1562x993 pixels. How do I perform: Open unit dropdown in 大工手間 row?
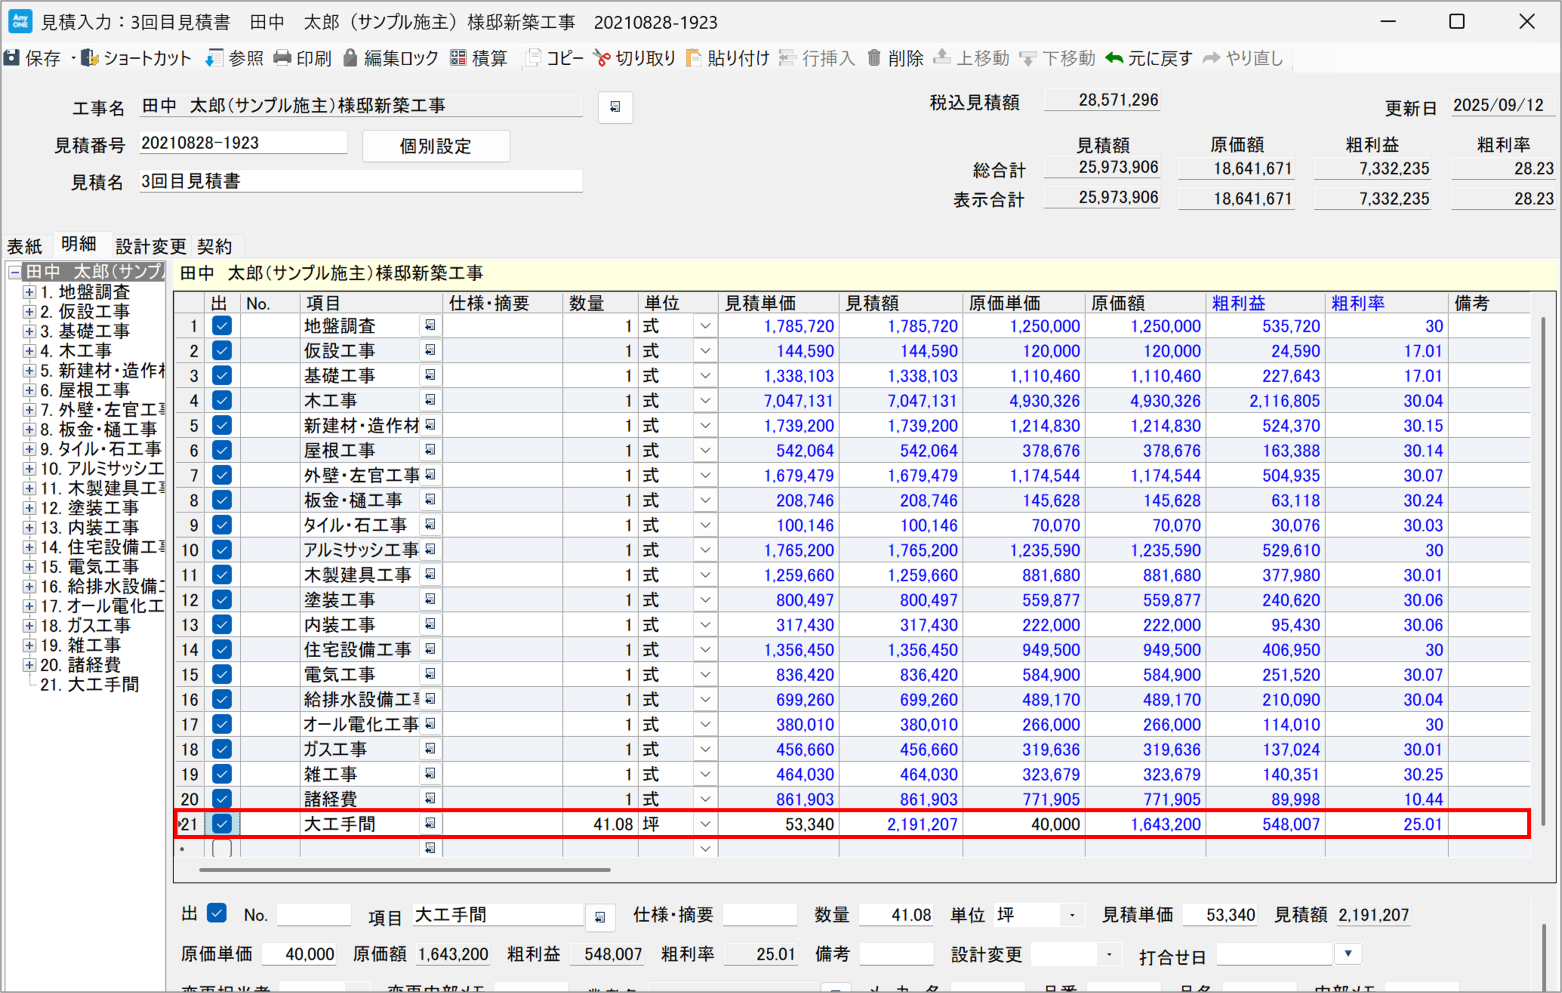click(x=705, y=824)
